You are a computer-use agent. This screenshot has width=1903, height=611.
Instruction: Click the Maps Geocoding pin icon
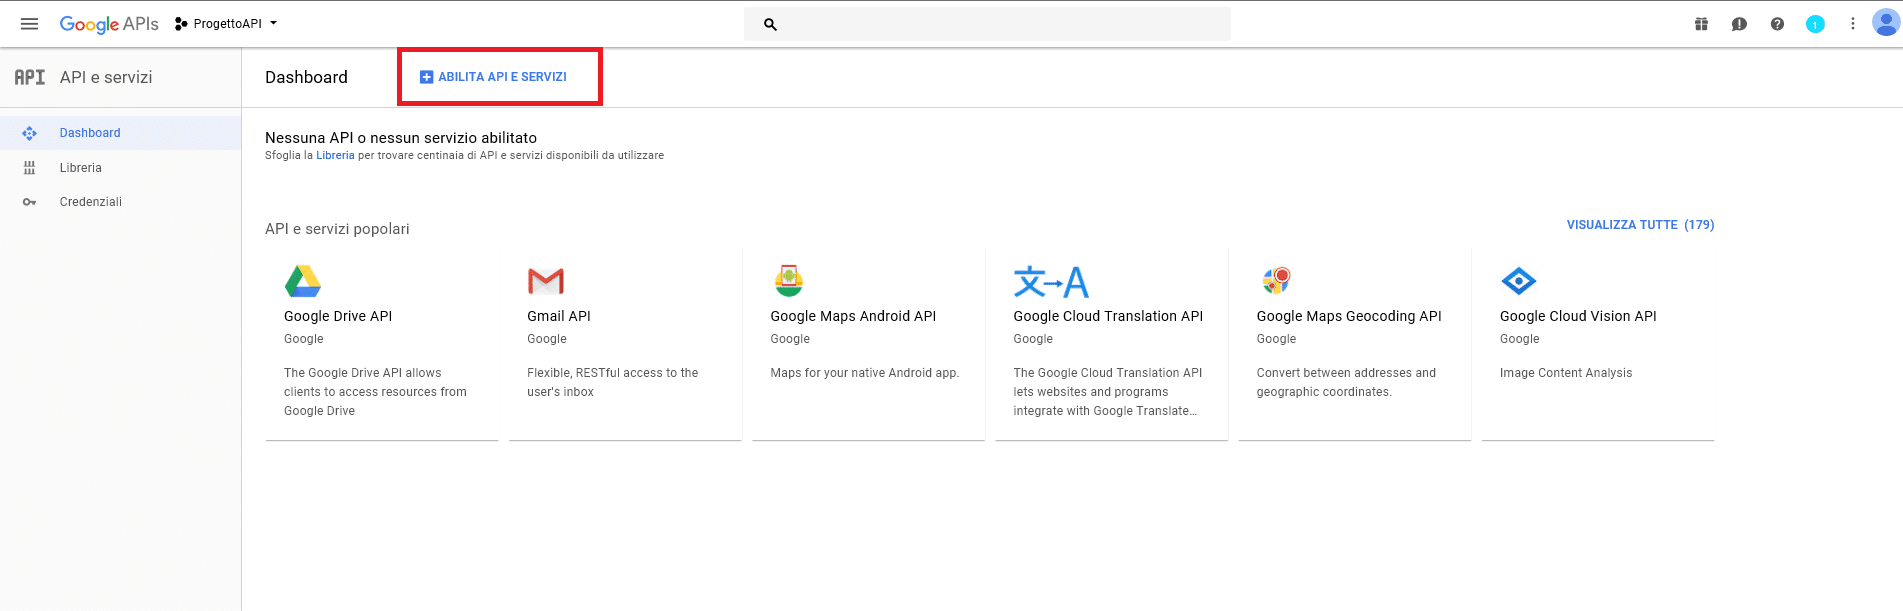click(x=1276, y=281)
